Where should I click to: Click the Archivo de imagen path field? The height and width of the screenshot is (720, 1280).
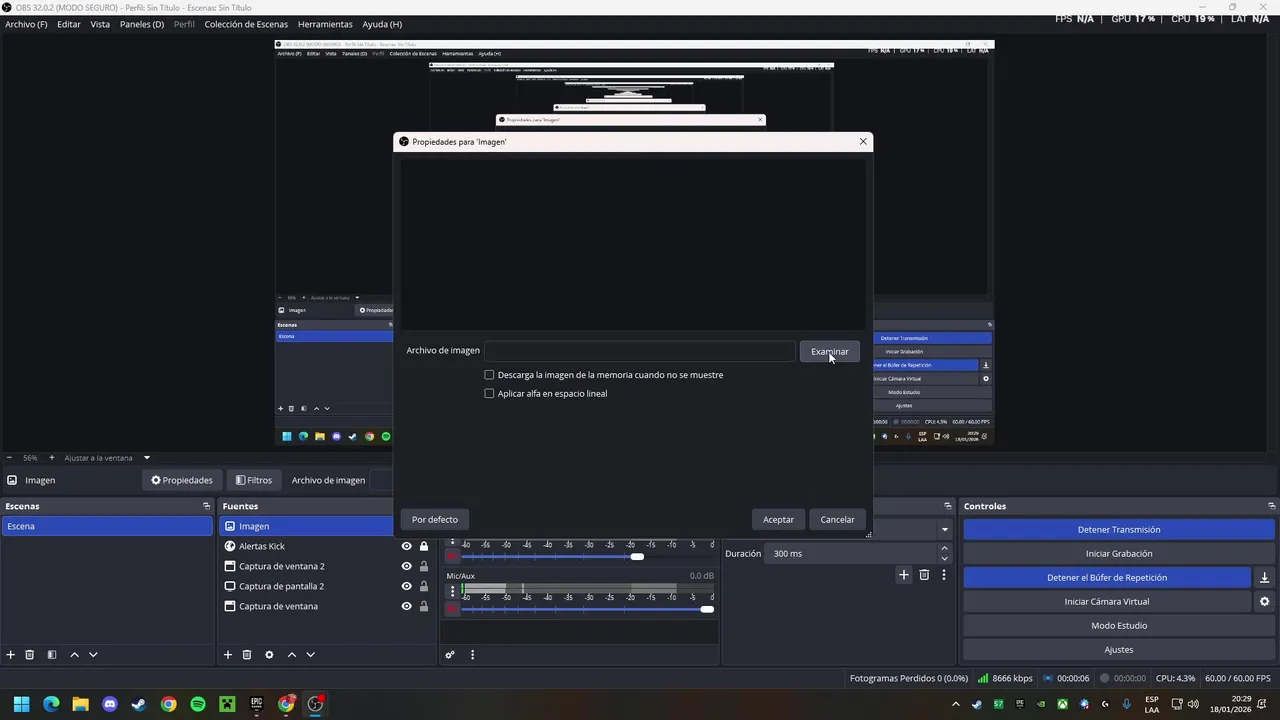coord(640,351)
